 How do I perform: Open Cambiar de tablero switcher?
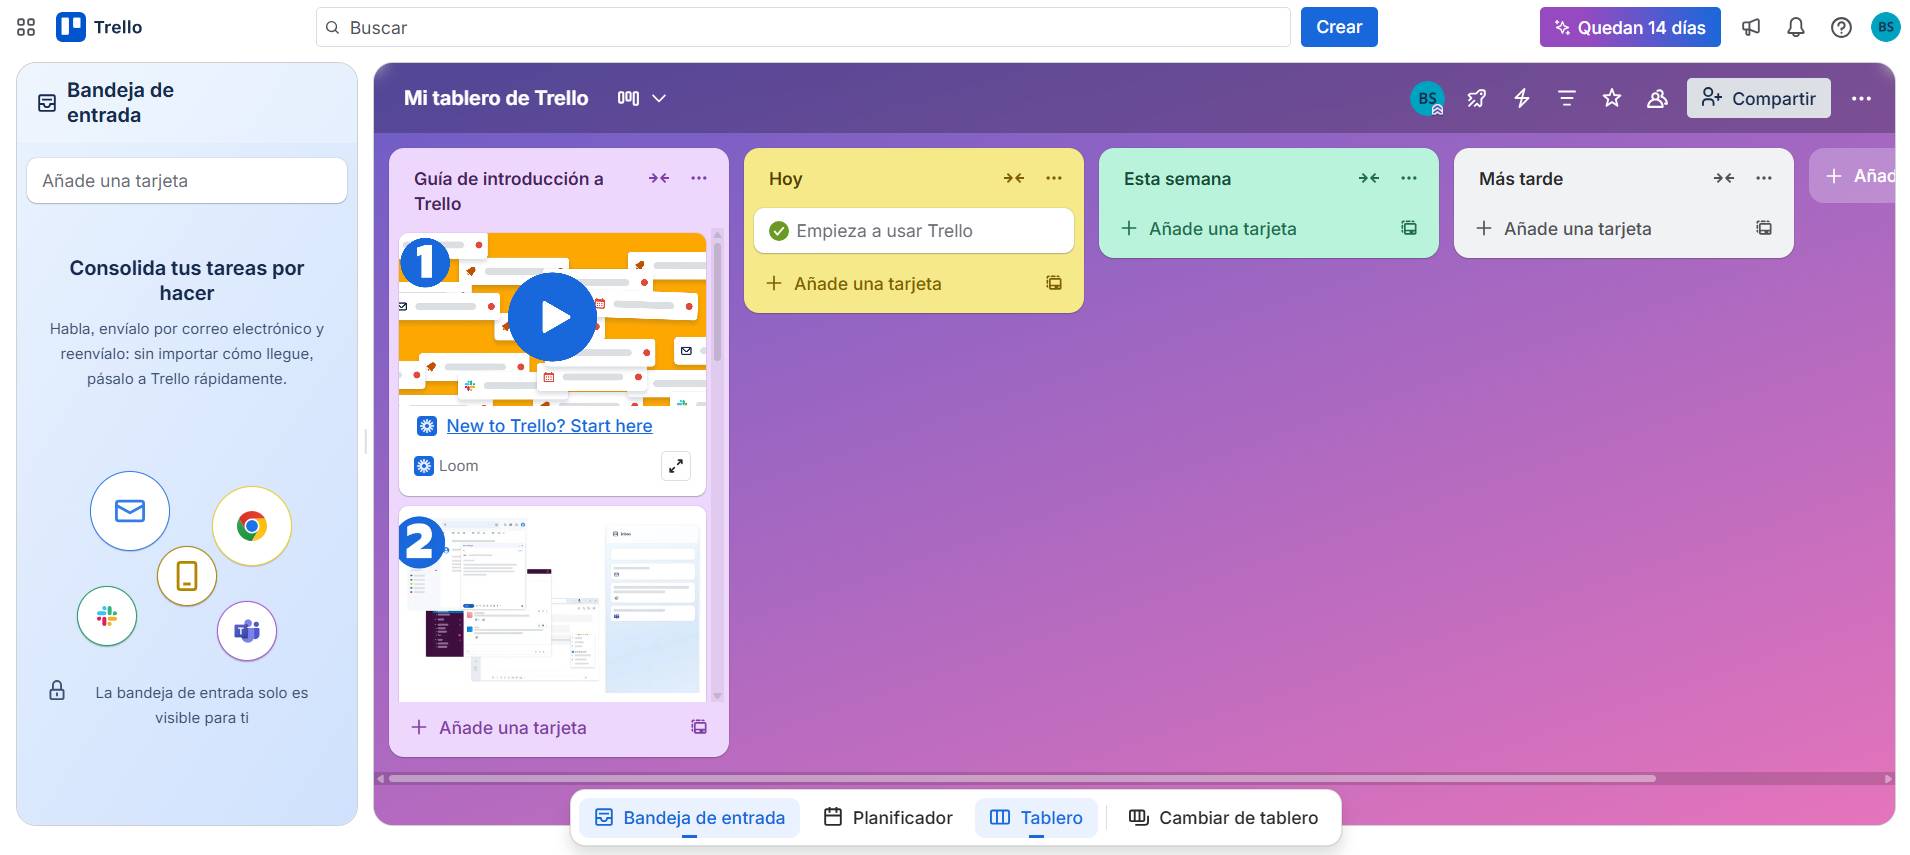[x=1223, y=818]
